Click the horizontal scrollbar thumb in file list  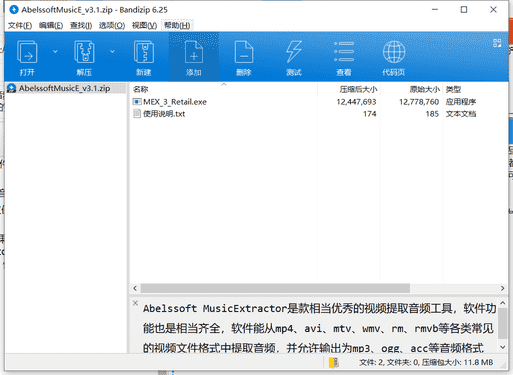tap(275, 288)
